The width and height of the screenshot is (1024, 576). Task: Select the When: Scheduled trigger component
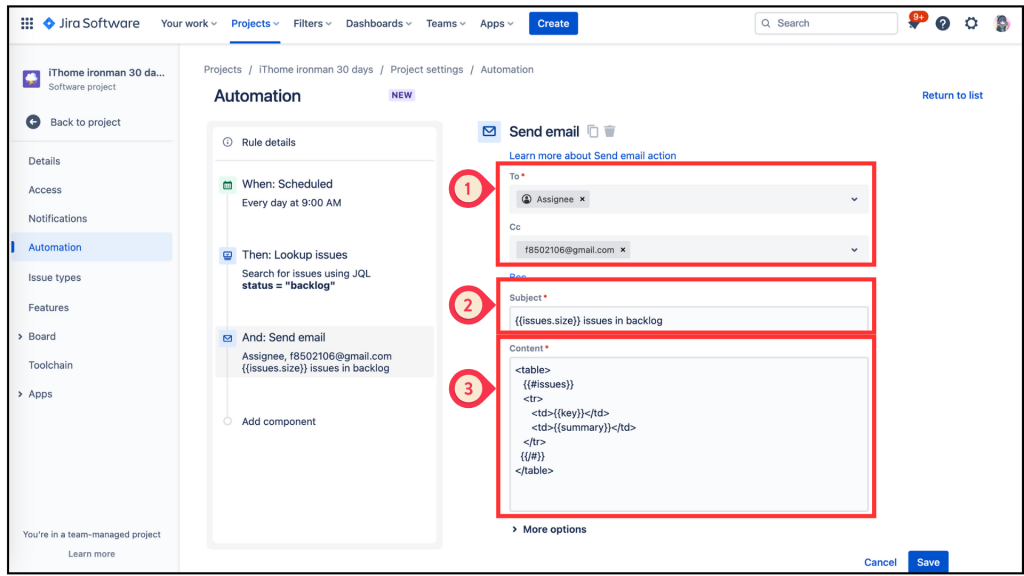[x=325, y=193]
